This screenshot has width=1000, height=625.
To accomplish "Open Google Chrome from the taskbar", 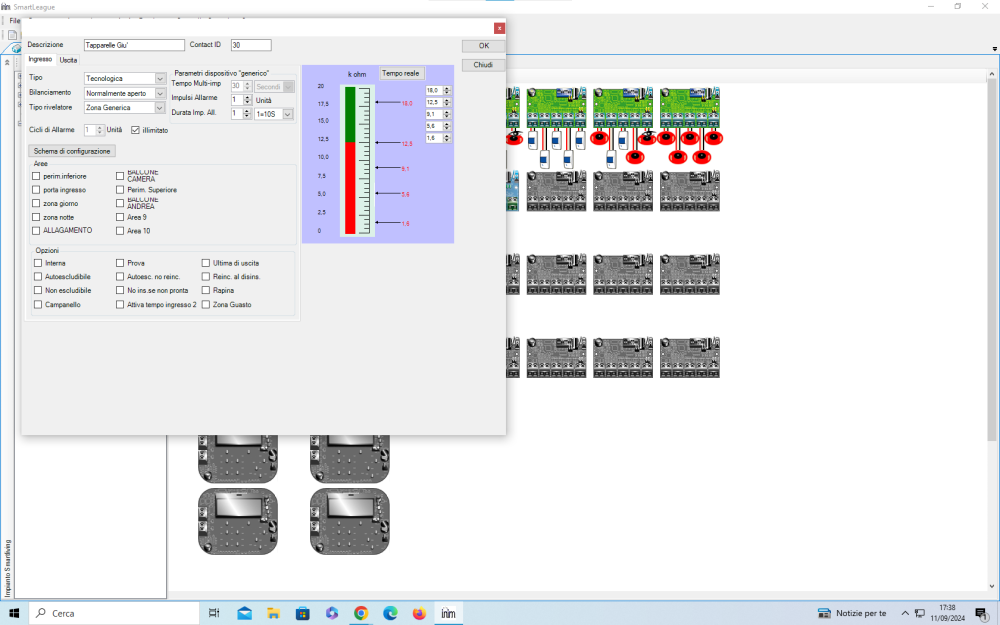I will (x=361, y=613).
